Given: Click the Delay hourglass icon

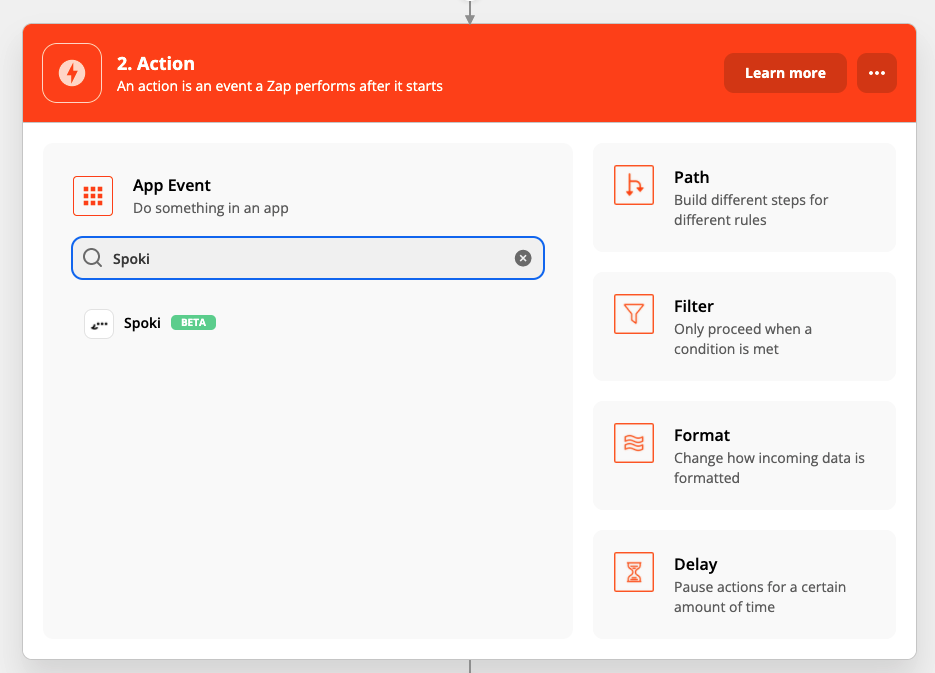Looking at the screenshot, I should coord(633,573).
